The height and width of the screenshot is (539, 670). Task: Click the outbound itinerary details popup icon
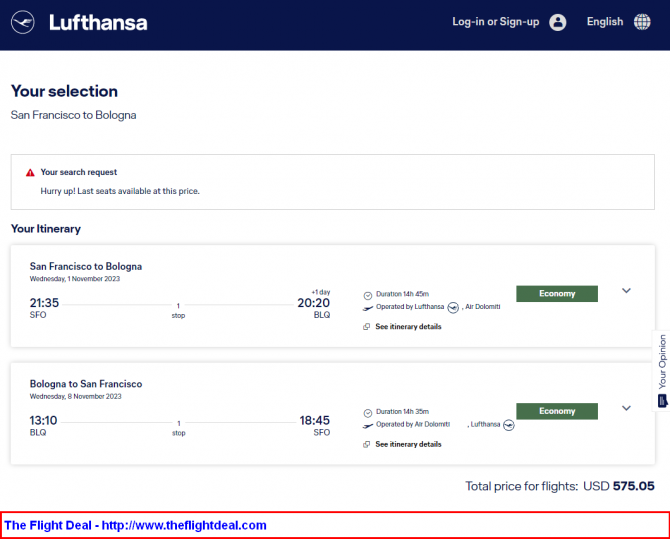coord(366,327)
